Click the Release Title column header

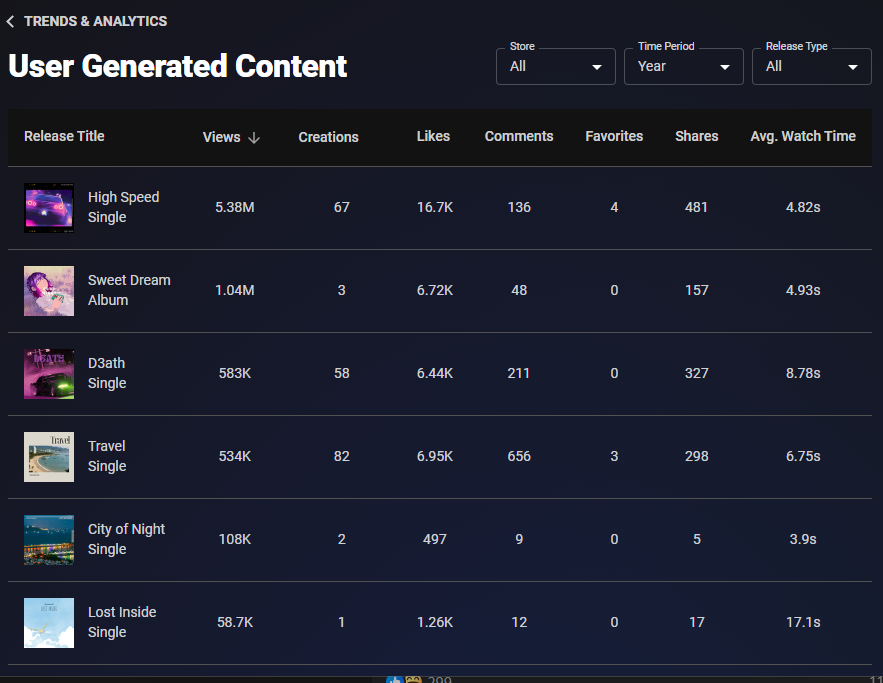pos(64,136)
